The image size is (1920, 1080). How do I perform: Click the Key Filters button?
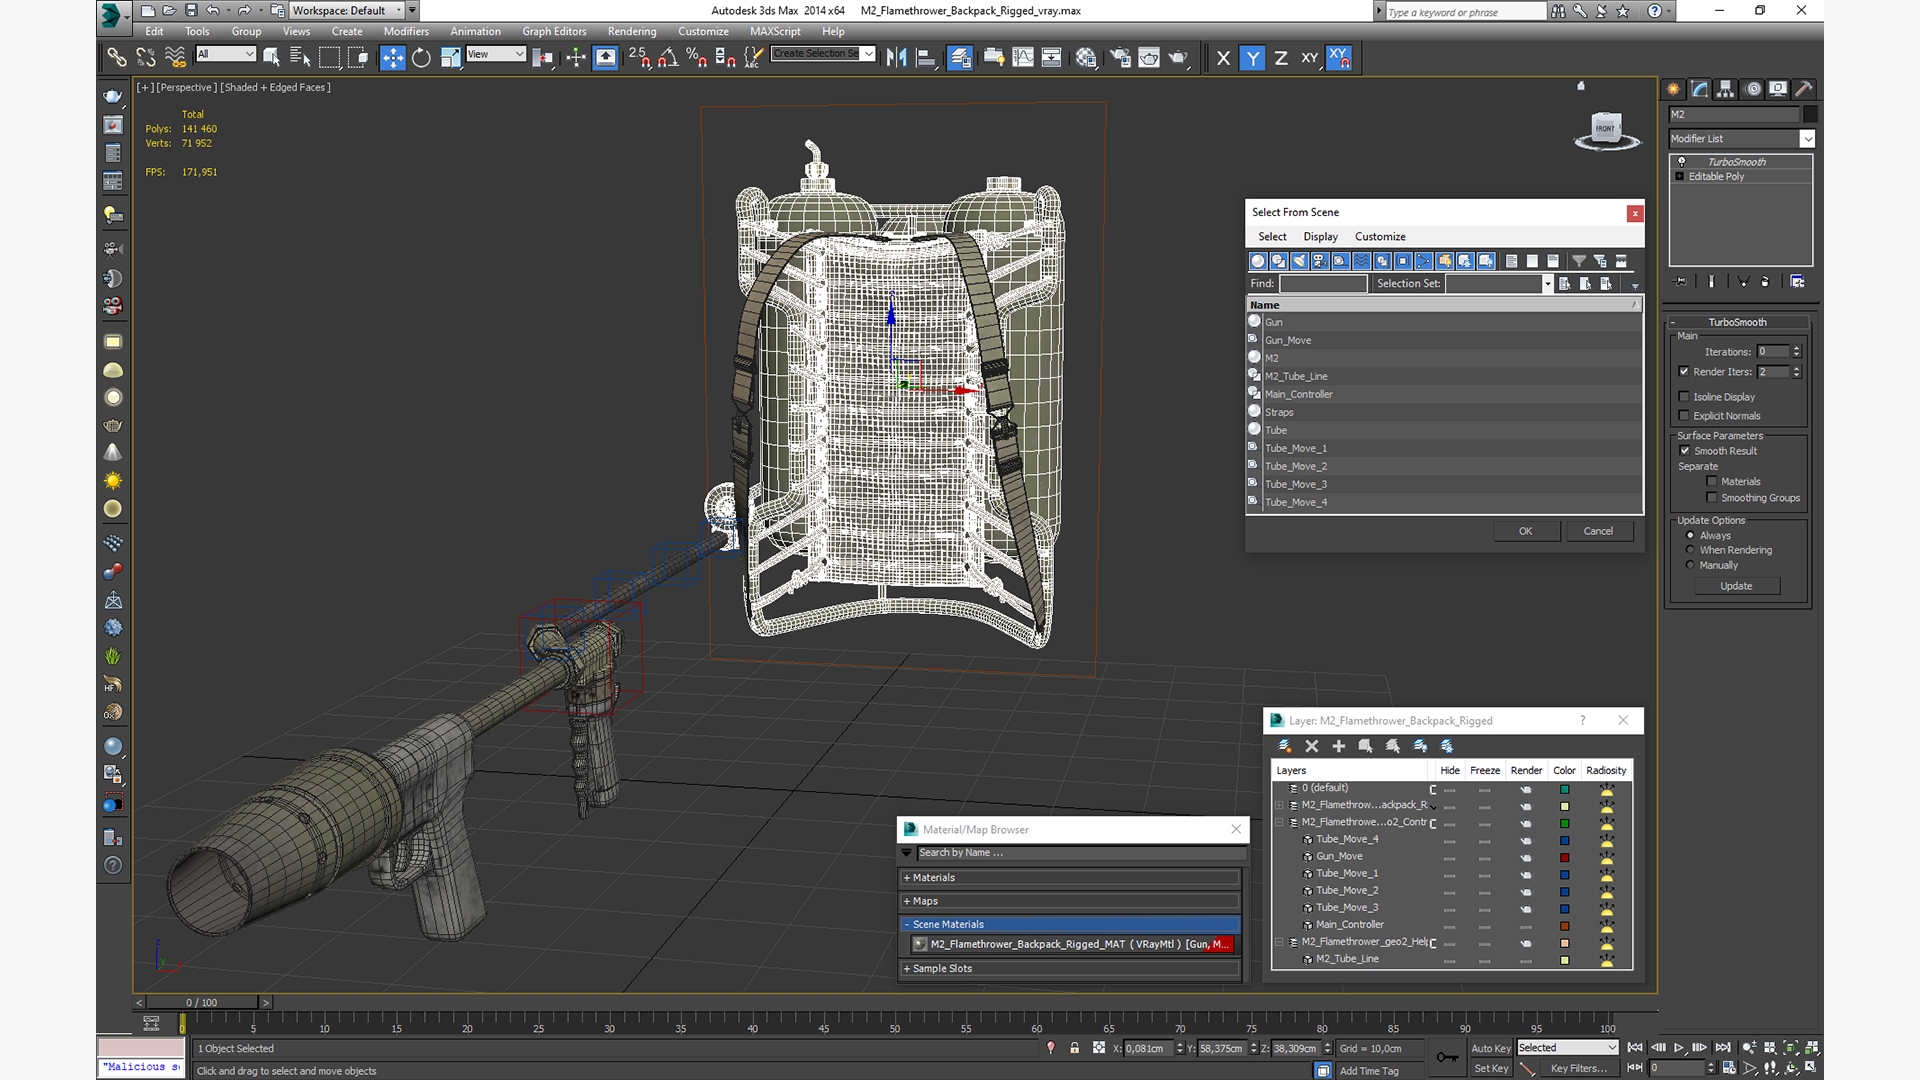(1580, 1068)
